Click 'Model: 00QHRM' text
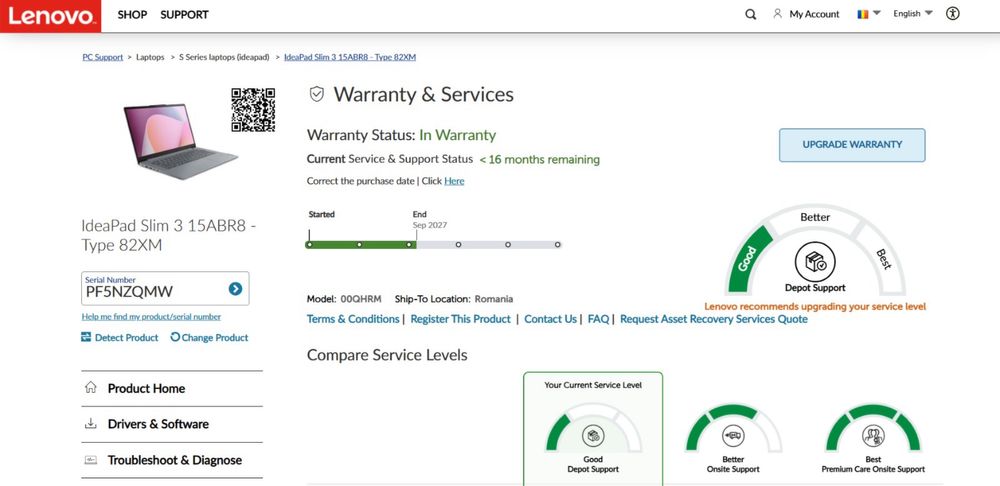The height and width of the screenshot is (486, 1000). [344, 298]
